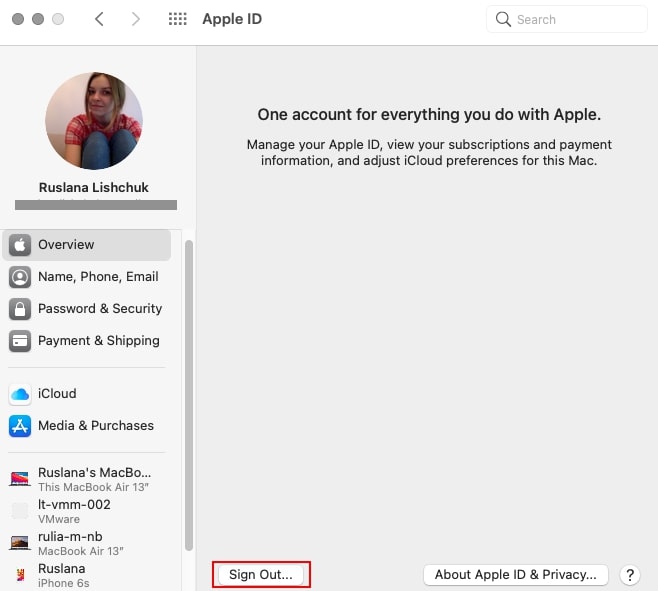Viewport: 658px width, 591px height.
Task: Click the Media & Purchases App Store icon
Action: pyautogui.click(x=20, y=426)
